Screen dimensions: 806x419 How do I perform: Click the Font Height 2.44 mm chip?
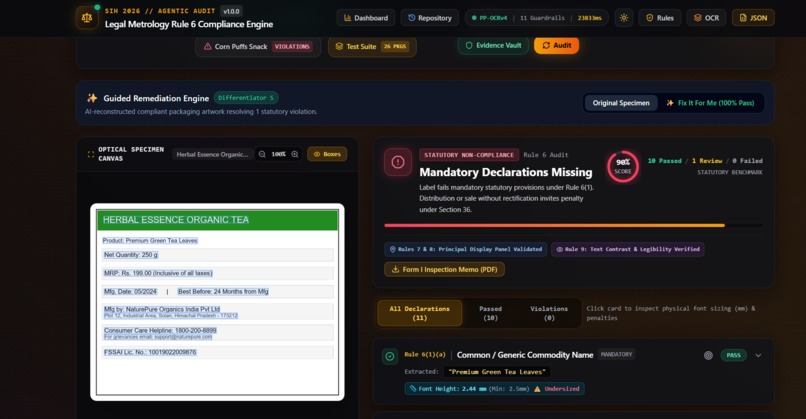(x=494, y=389)
